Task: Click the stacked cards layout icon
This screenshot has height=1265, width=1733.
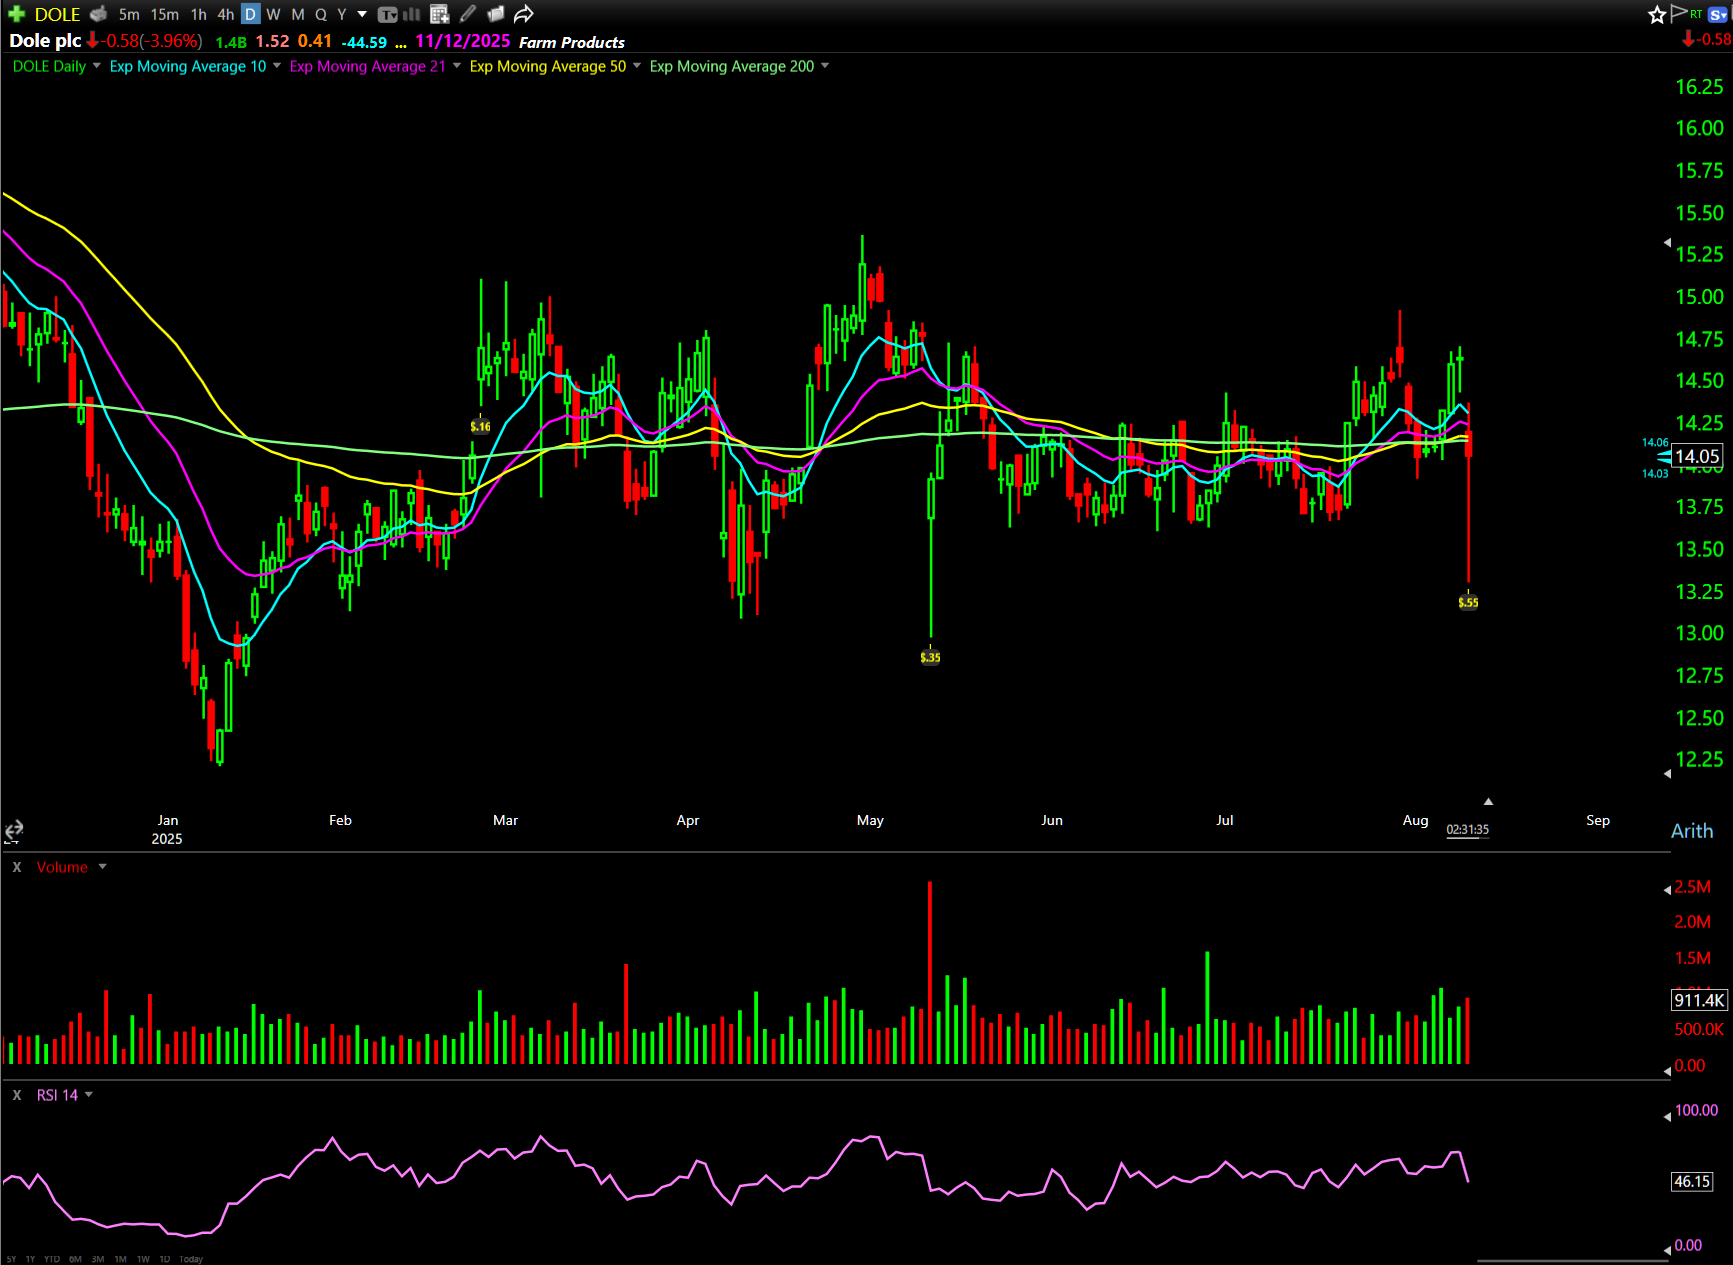Action: pyautogui.click(x=495, y=14)
